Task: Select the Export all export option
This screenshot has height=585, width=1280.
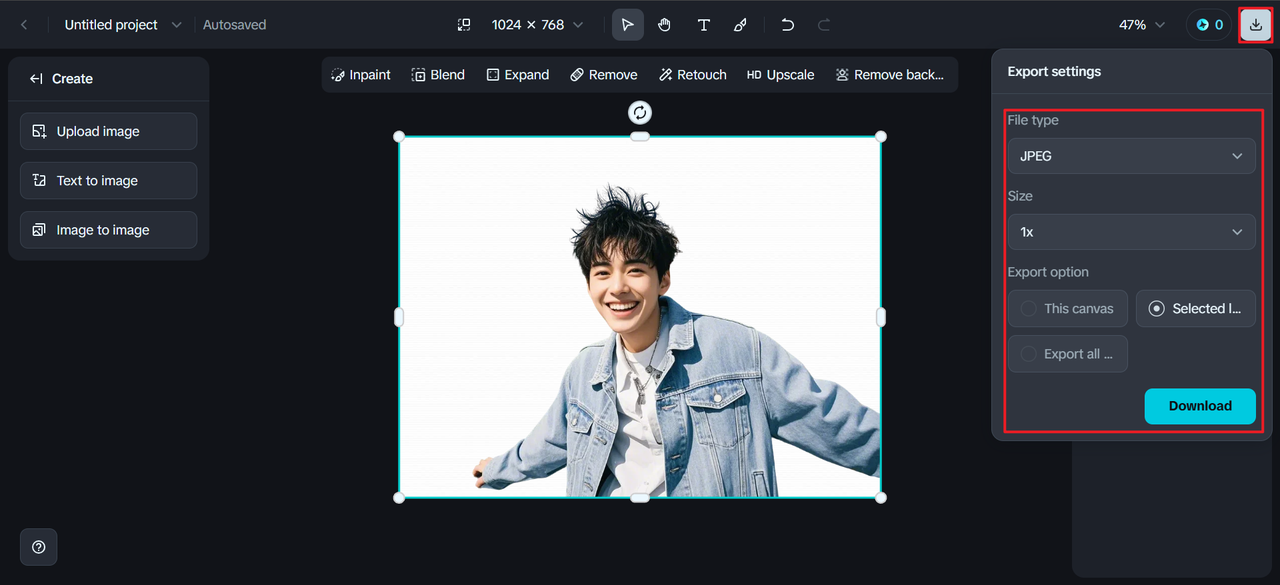Action: tap(1068, 354)
